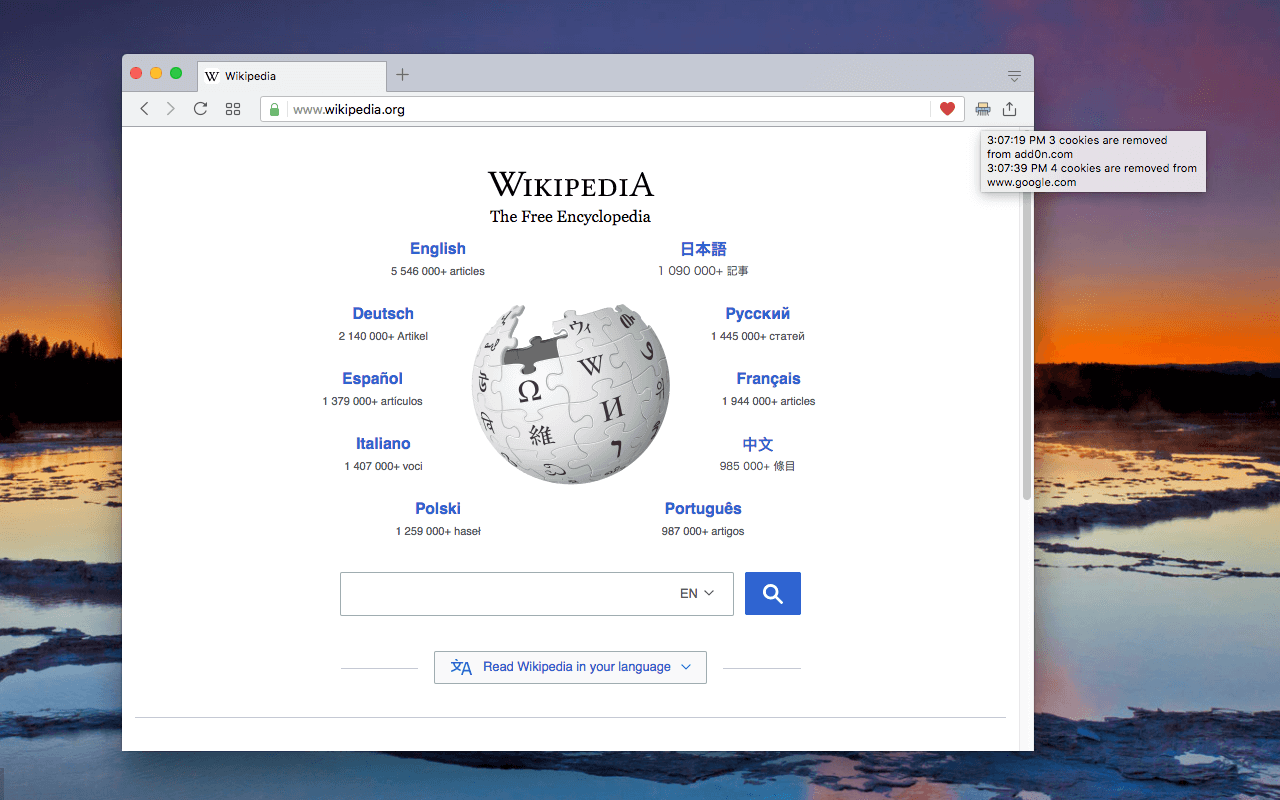
Task: Open the English Wikipedia link
Action: pos(438,249)
